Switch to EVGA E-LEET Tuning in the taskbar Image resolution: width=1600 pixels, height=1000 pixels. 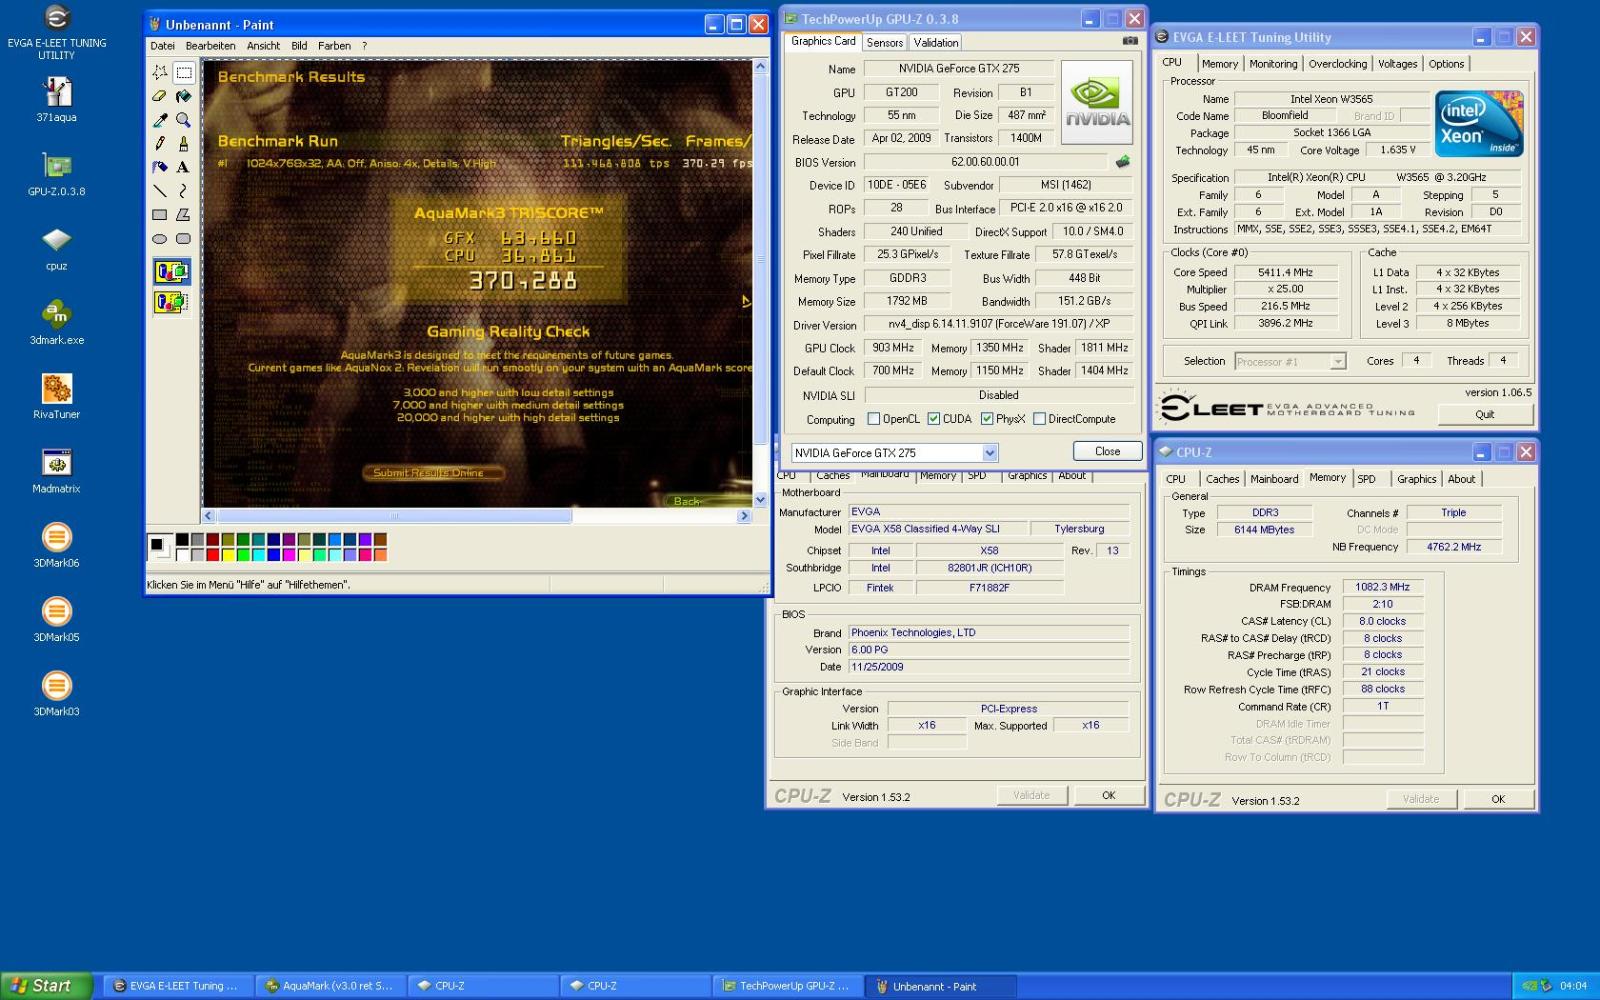click(178, 986)
